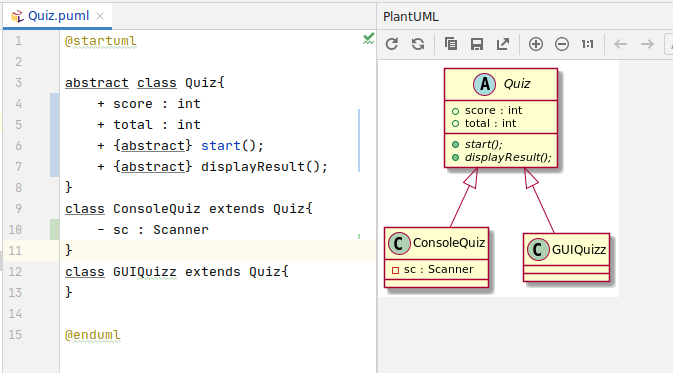Viewport: 673px width, 373px height.
Task: Click the Quiz class name in diagram
Action: coord(517,84)
